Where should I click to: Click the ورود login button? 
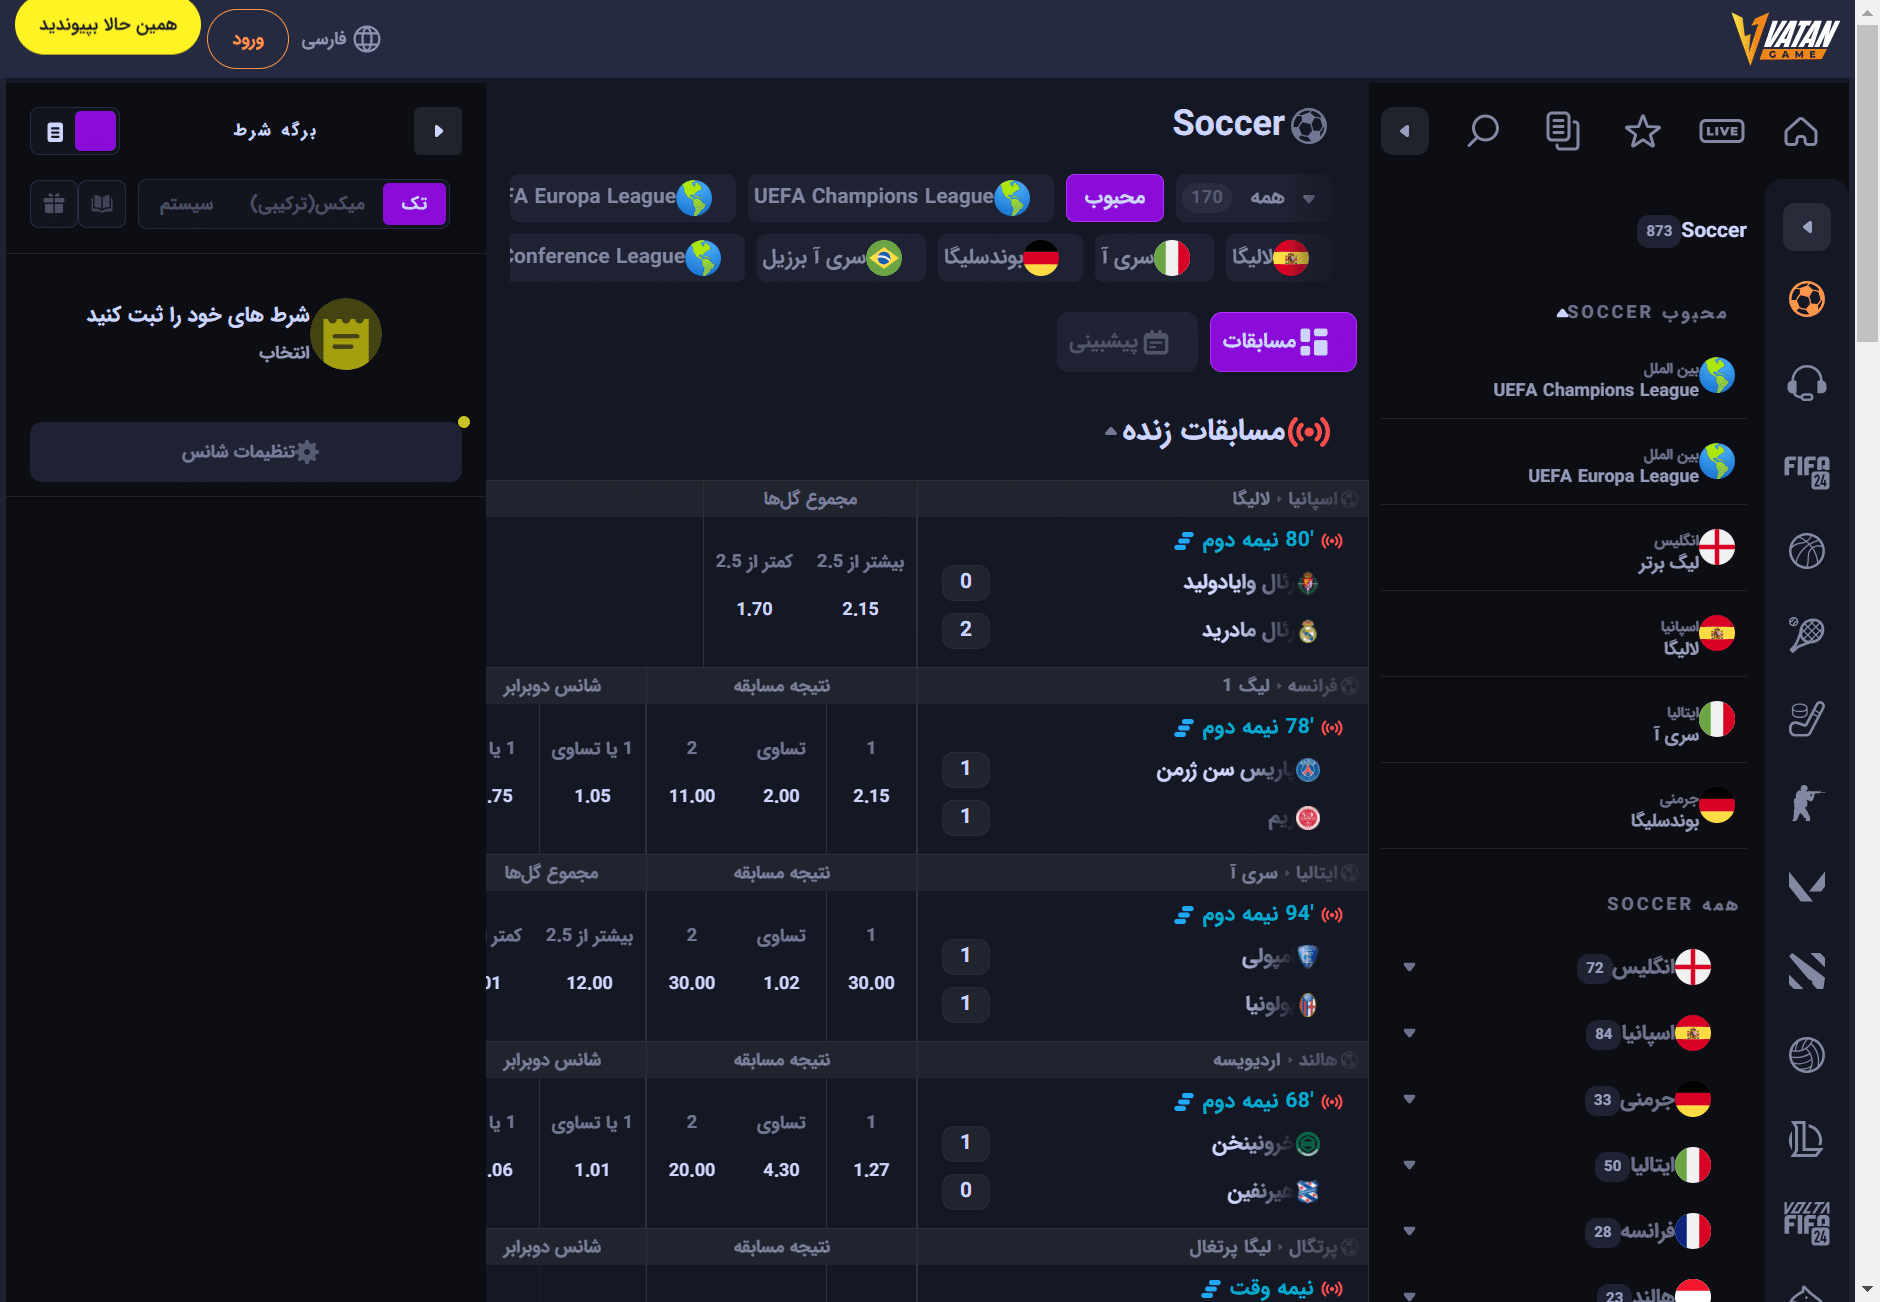(248, 39)
